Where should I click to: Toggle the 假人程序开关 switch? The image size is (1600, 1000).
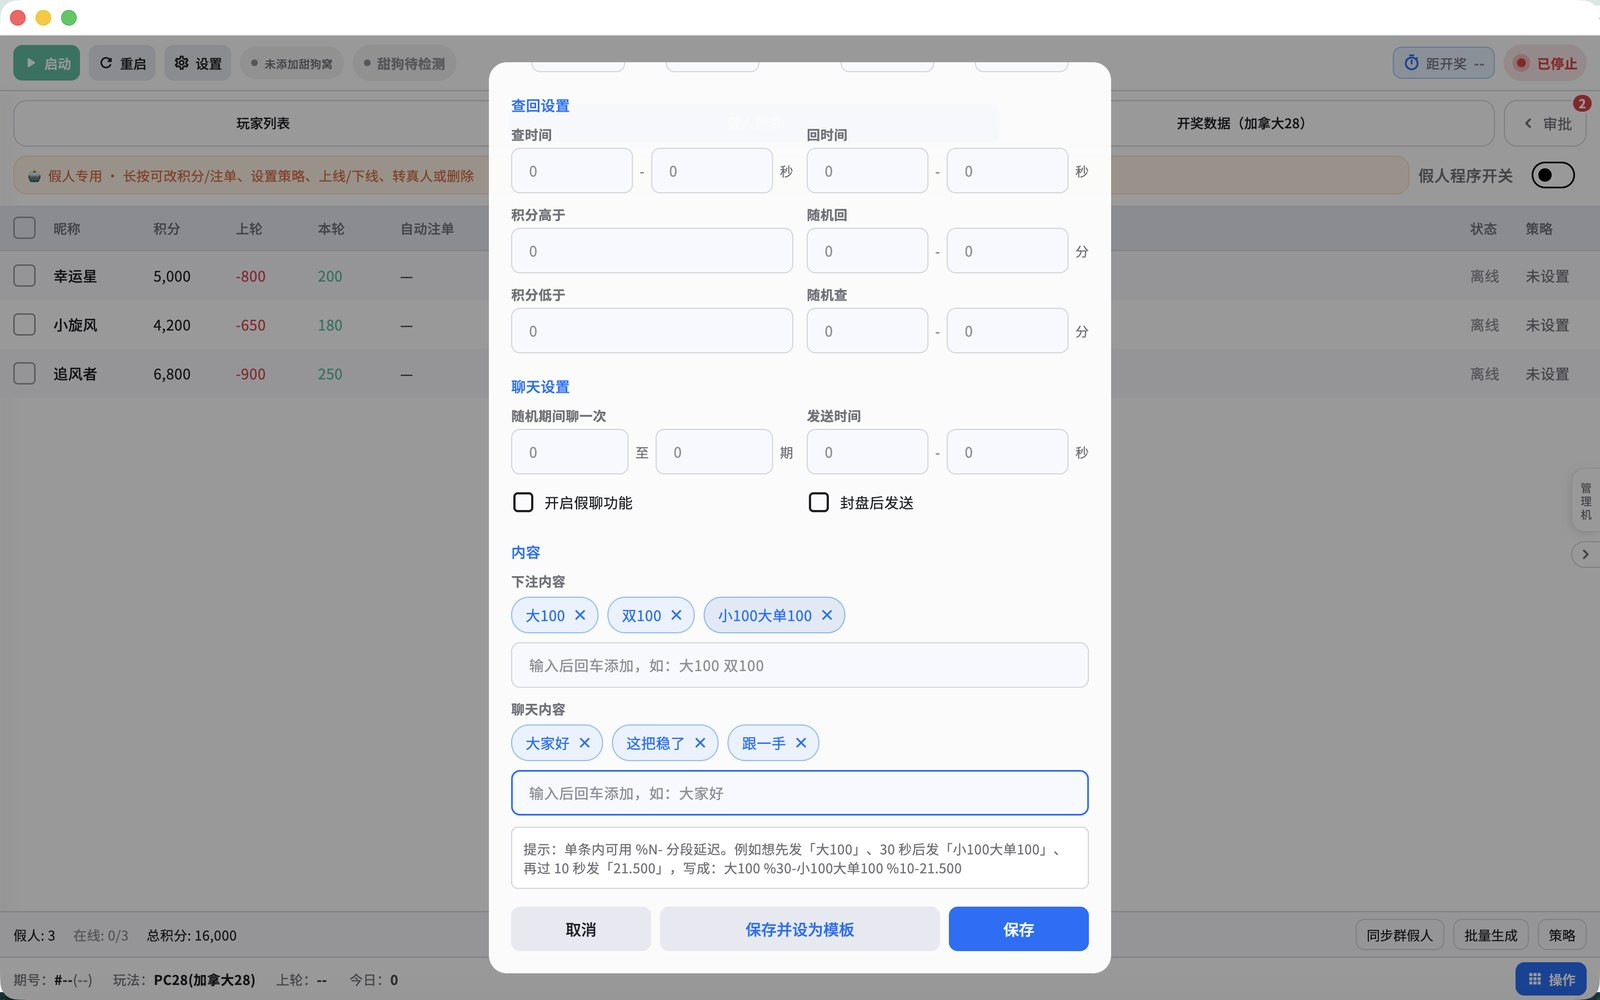pos(1553,175)
